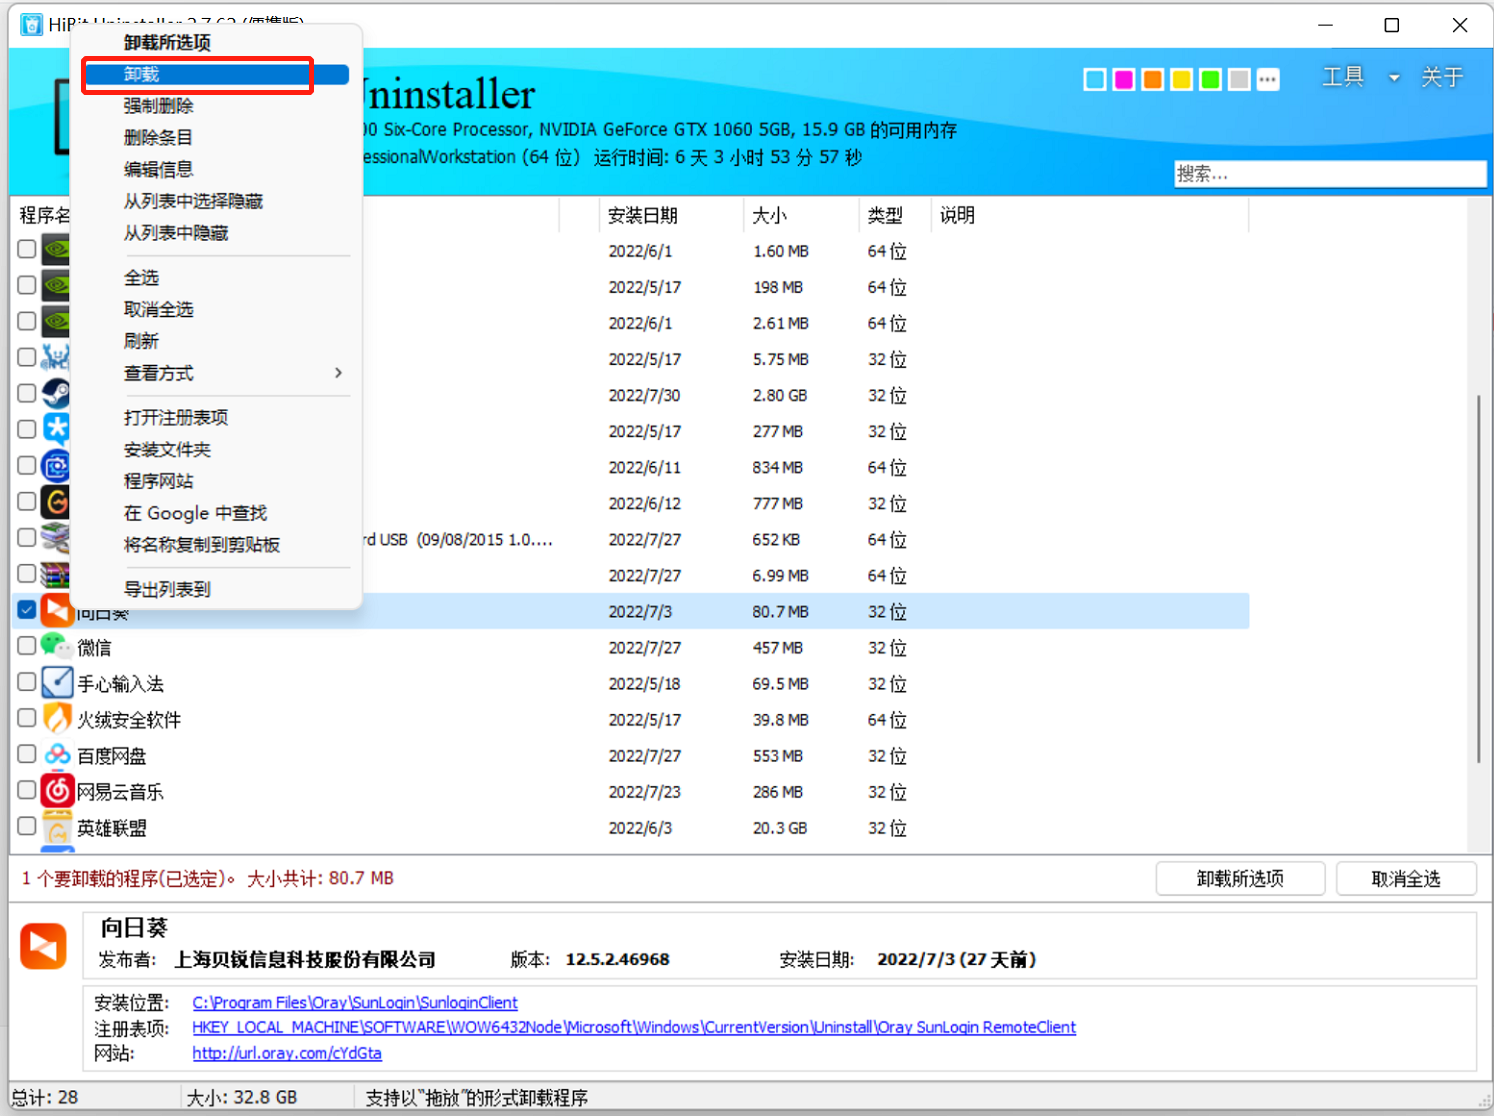Click the 卸载所选项 button

(x=1240, y=878)
